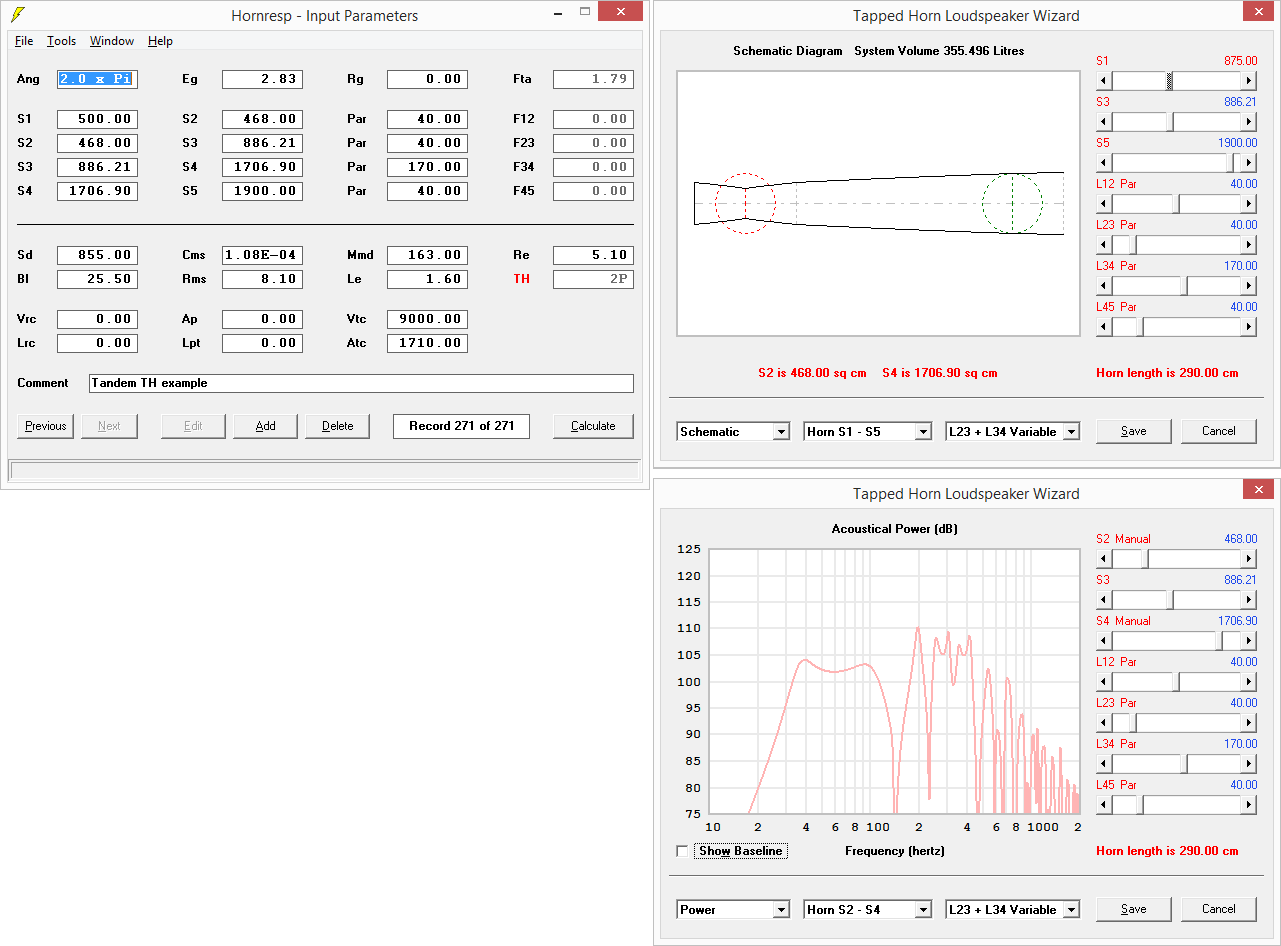Click the Re field showing 5.10
The image size is (1281, 946).
[593, 255]
